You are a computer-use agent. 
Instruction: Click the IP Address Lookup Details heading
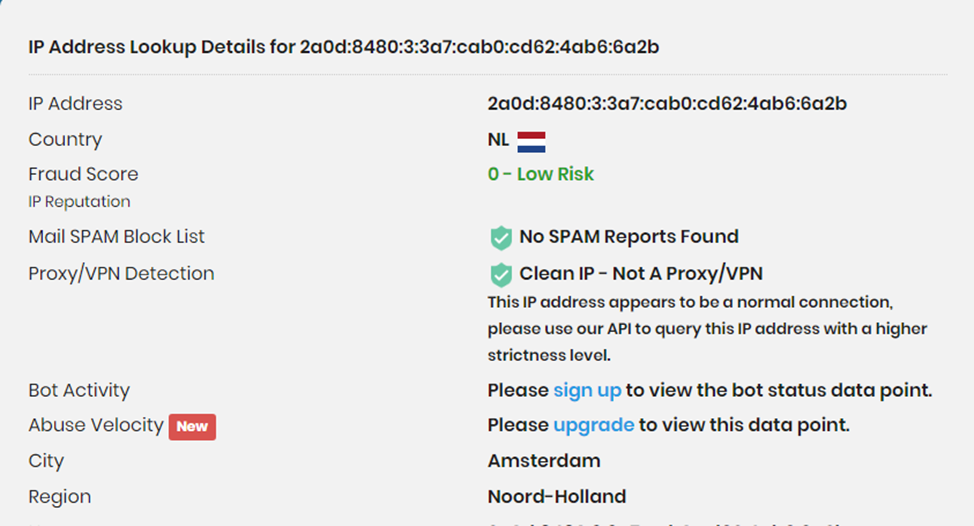pyautogui.click(x=343, y=47)
